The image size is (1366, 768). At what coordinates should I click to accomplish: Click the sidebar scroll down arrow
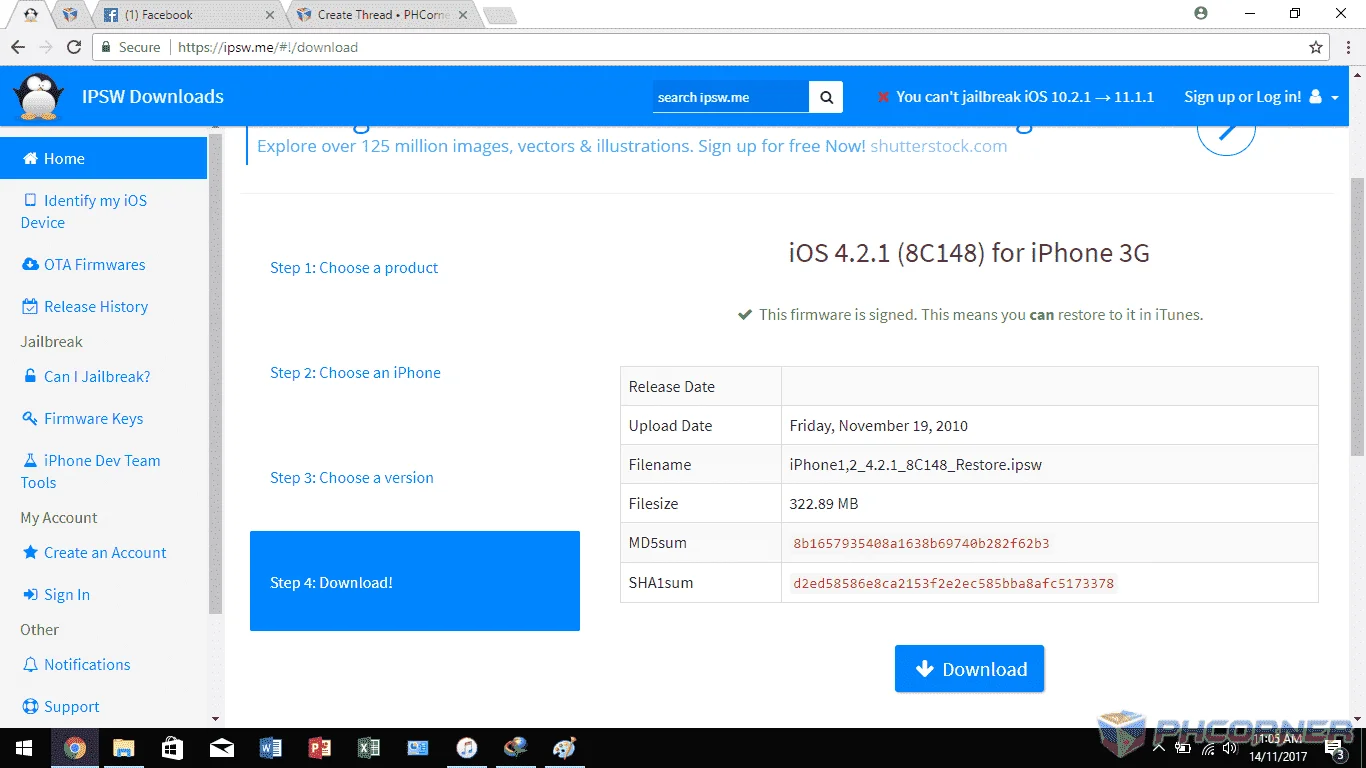click(215, 719)
